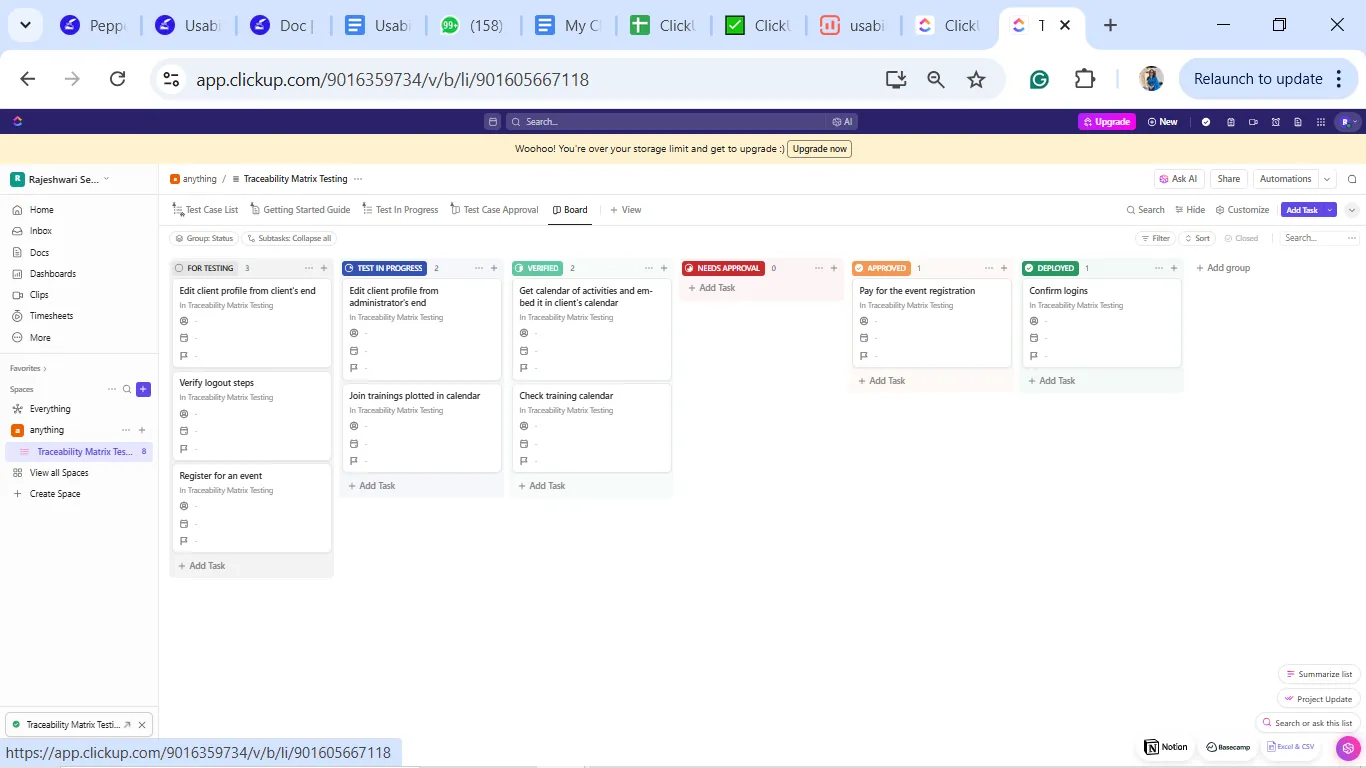Open the apps grid icon in header
This screenshot has height=768, width=1366.
(x=1322, y=122)
